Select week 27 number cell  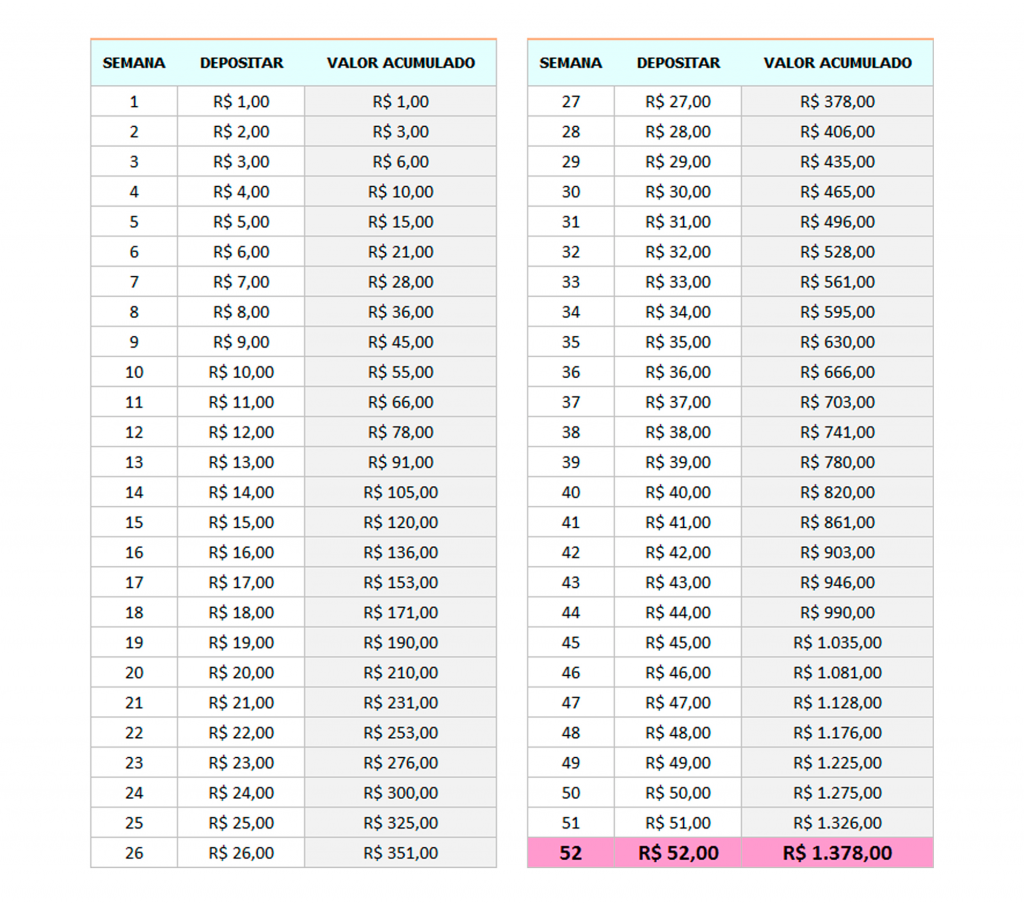coord(571,102)
